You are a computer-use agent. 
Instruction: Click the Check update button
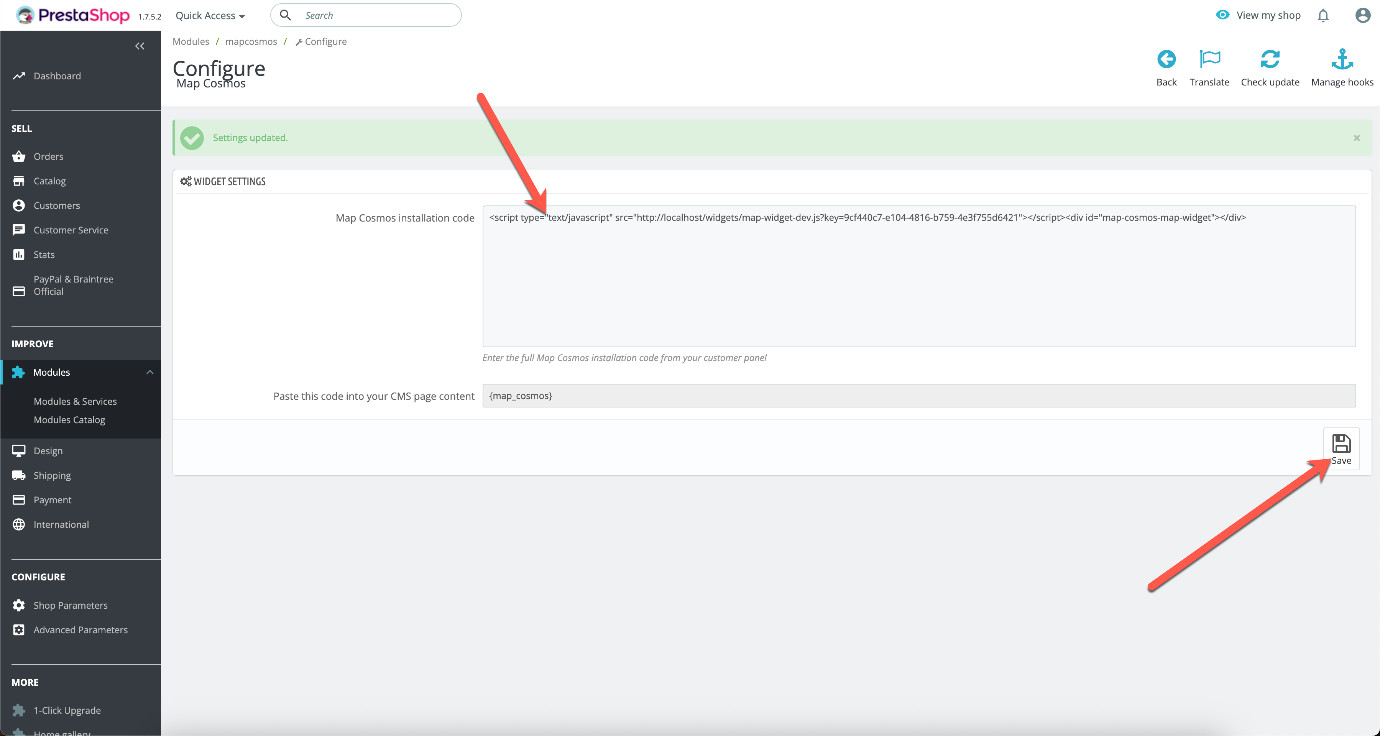tap(1270, 67)
